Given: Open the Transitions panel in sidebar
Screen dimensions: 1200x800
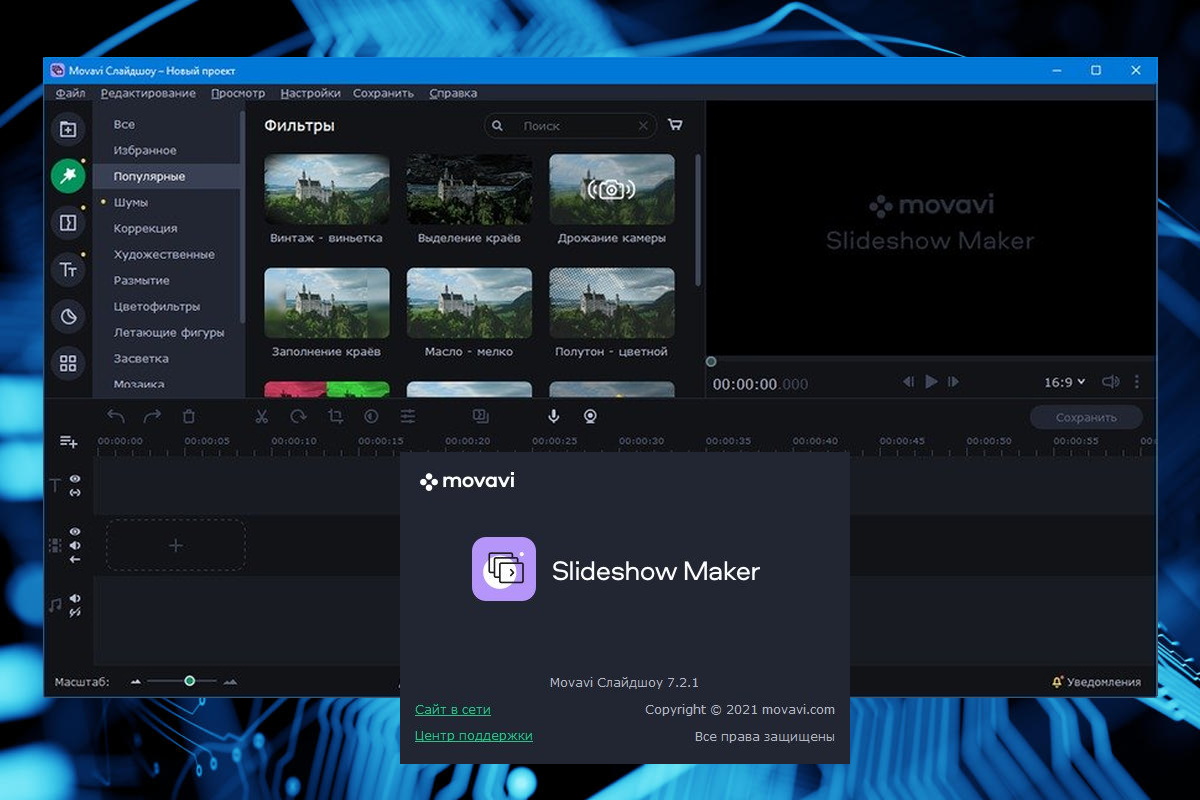Looking at the screenshot, I should pyautogui.click(x=68, y=222).
